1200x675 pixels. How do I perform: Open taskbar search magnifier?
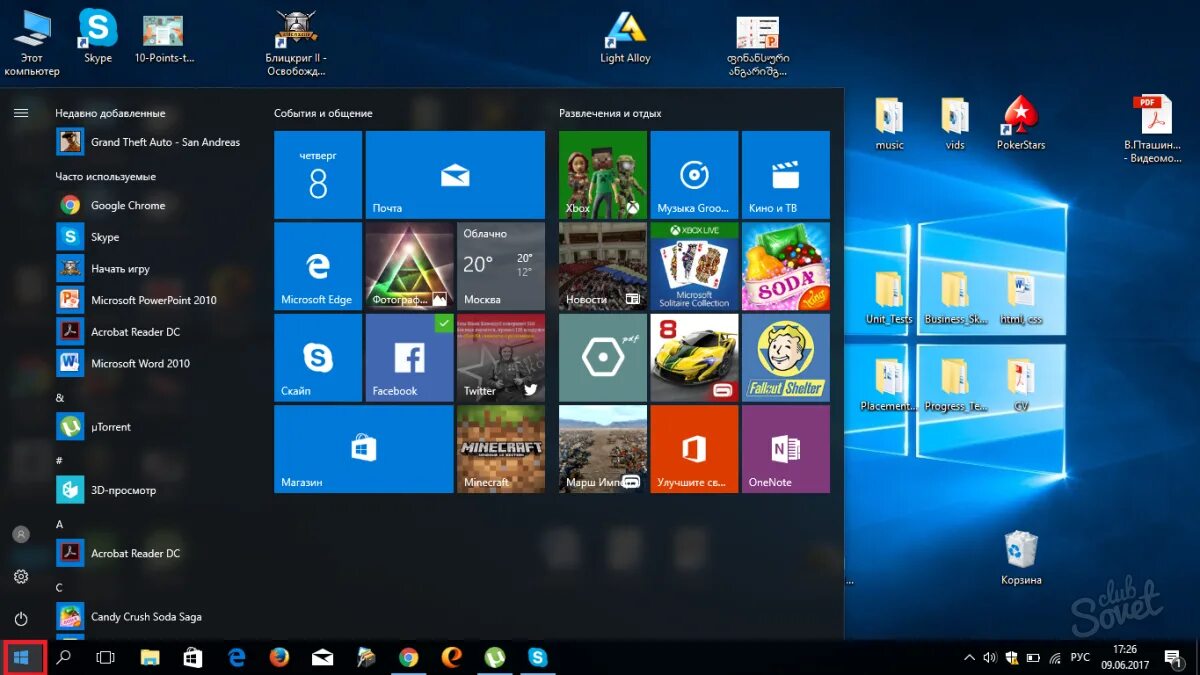pyautogui.click(x=64, y=657)
